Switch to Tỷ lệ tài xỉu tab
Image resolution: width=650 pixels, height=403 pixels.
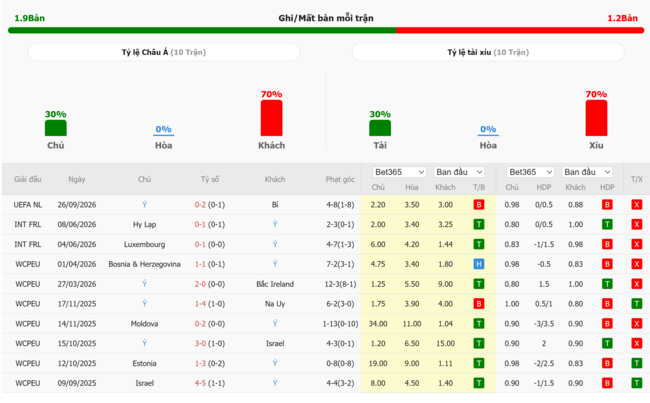tap(488, 52)
